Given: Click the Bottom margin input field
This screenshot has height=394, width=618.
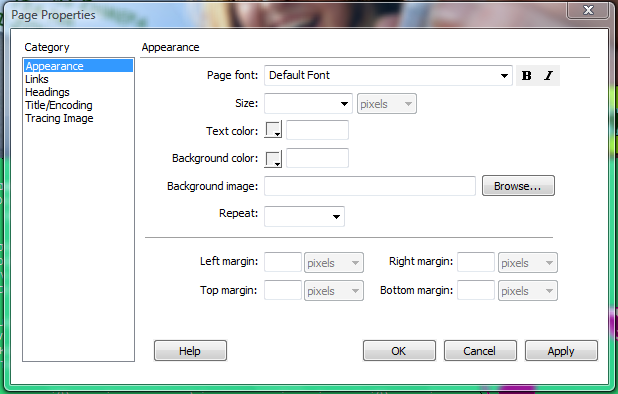Looking at the screenshot, I should coord(476,290).
